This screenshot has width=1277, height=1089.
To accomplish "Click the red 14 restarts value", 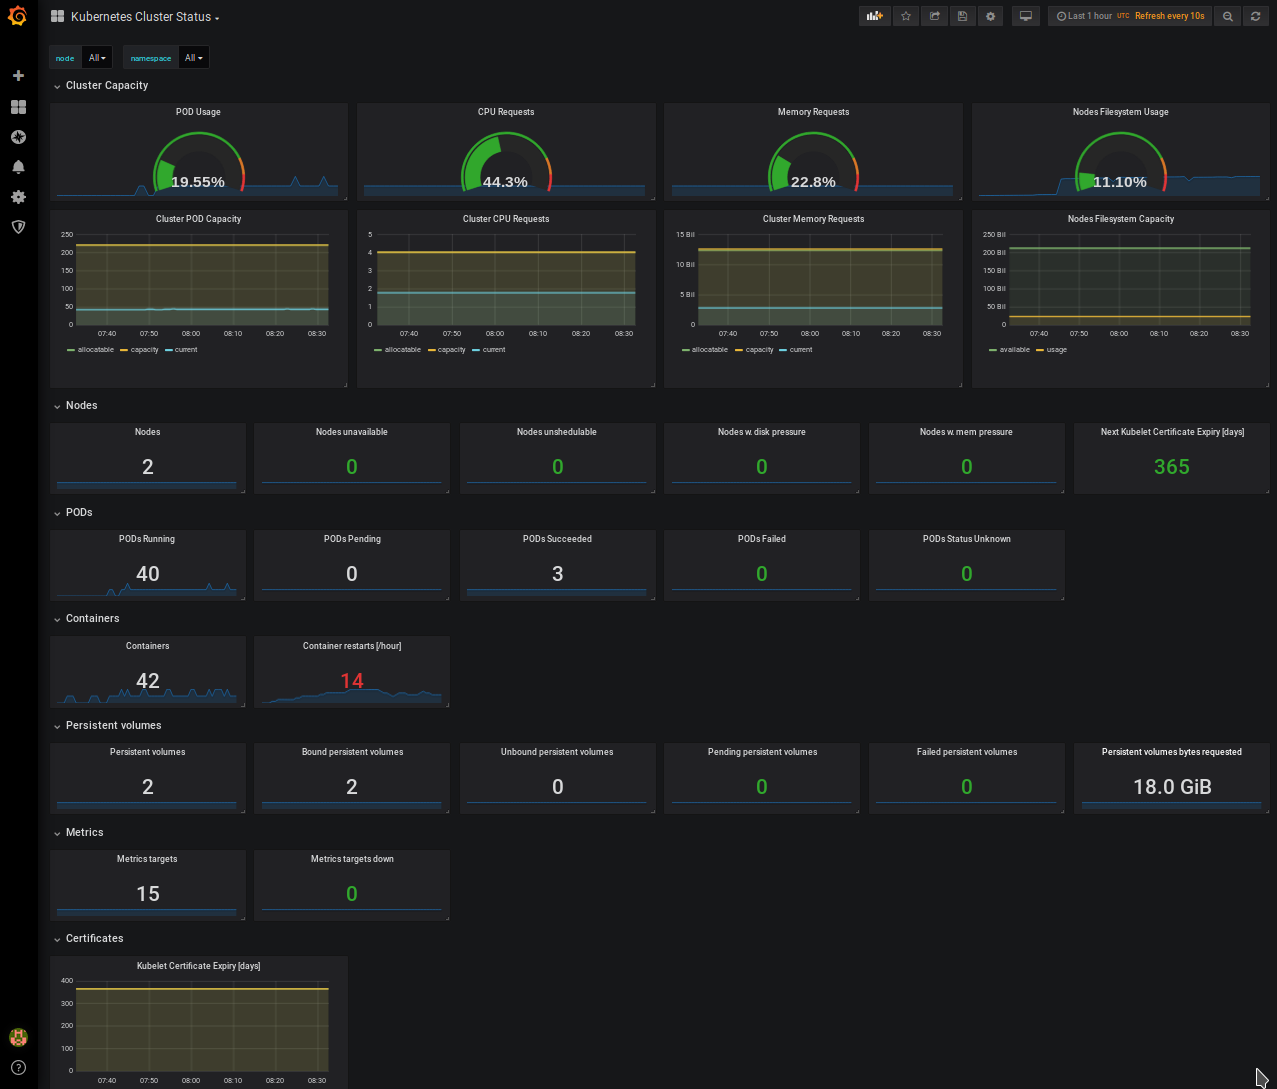I will (352, 681).
